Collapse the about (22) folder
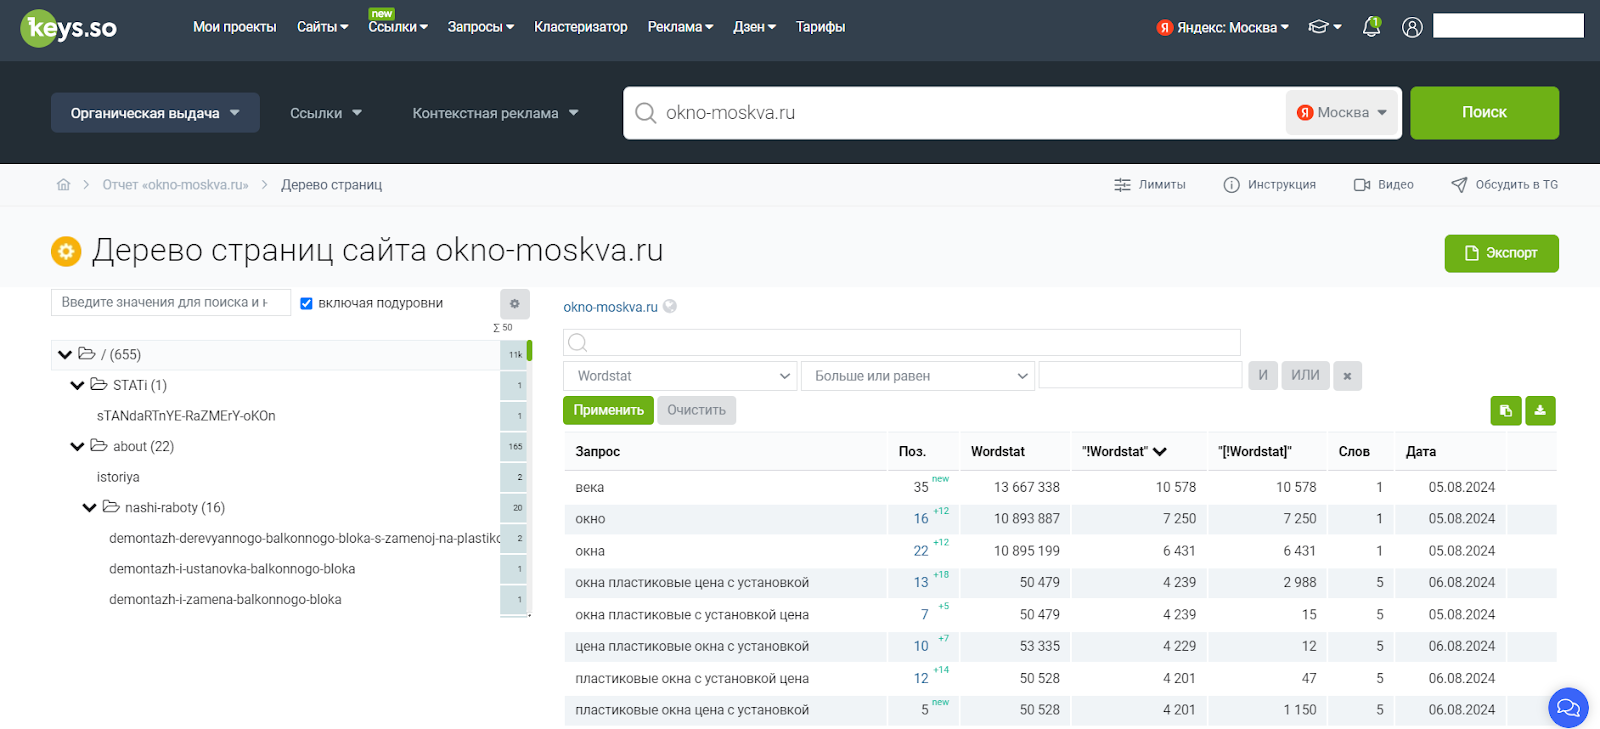The image size is (1600, 729). (x=77, y=447)
